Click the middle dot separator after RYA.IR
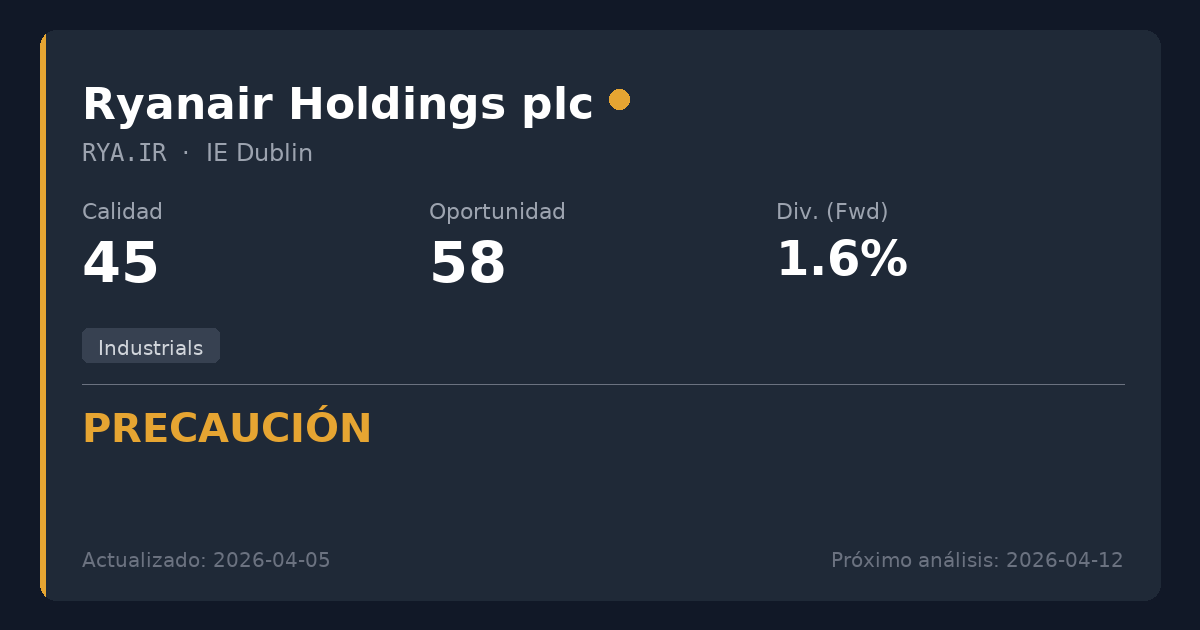This screenshot has width=1200, height=630. coord(186,153)
